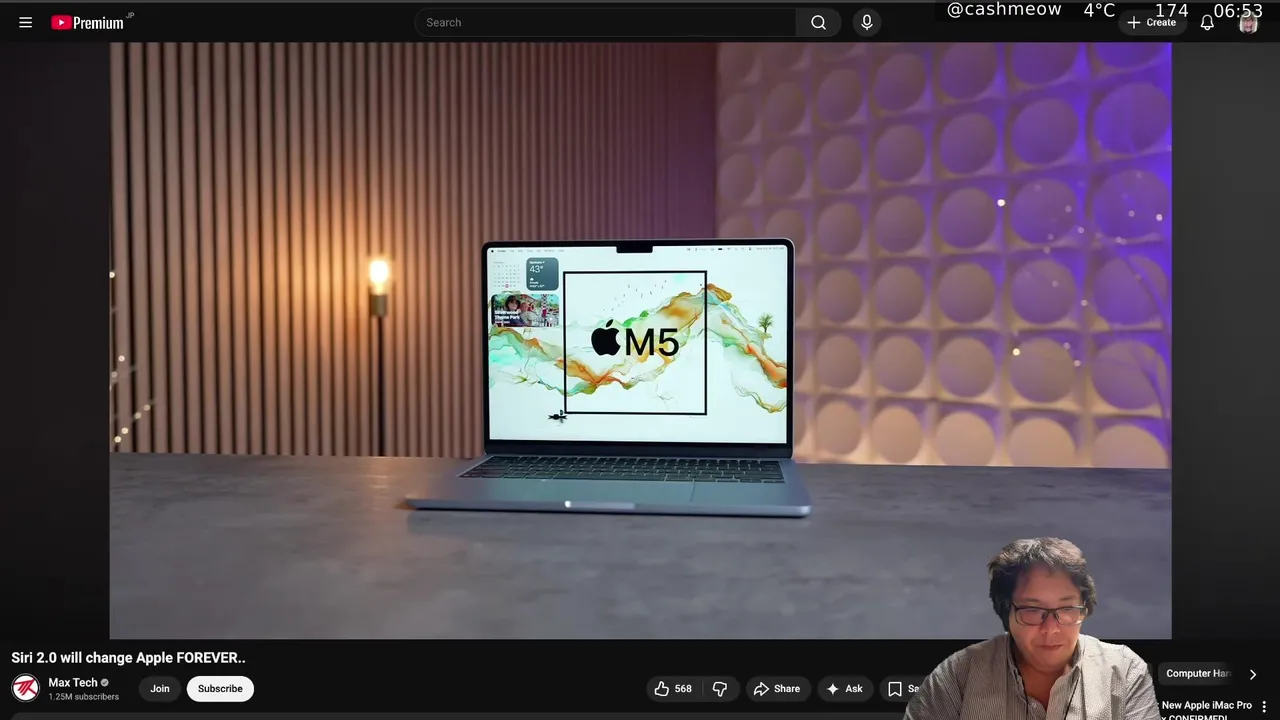Open the Max Tech channel name
1280x720 pixels.
pyautogui.click(x=73, y=682)
